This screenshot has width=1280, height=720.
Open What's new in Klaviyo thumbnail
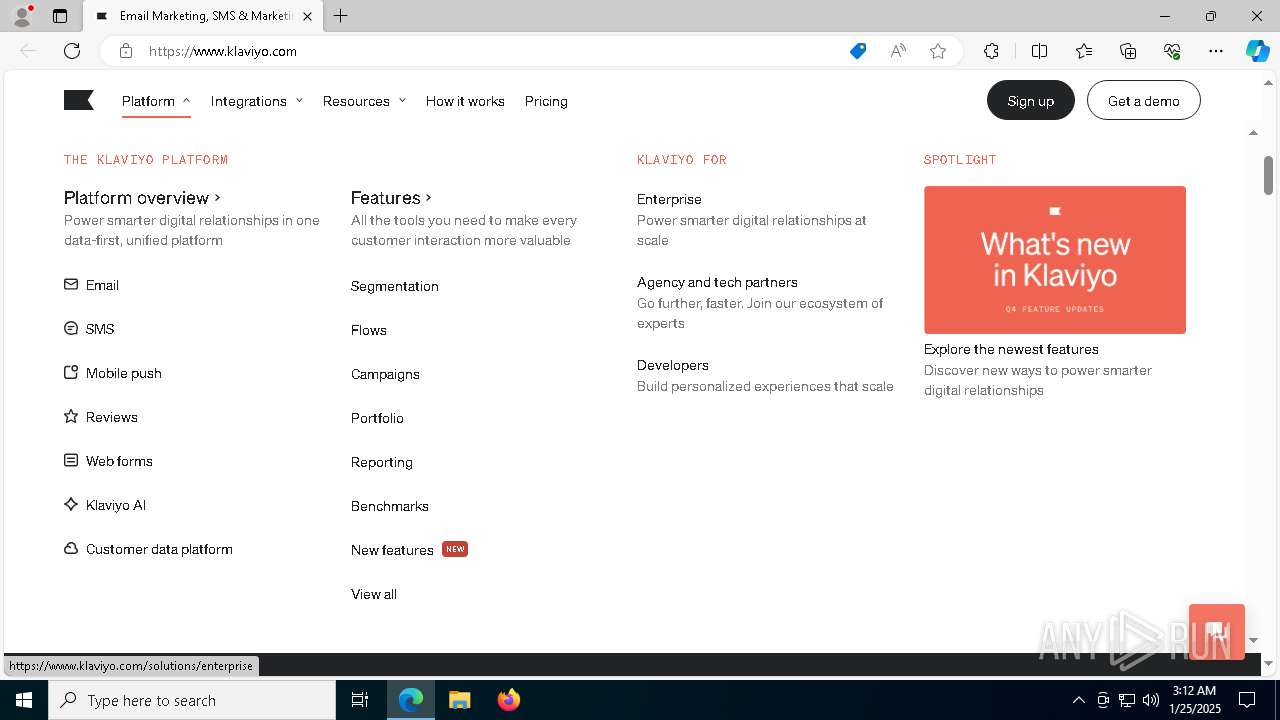[1055, 260]
